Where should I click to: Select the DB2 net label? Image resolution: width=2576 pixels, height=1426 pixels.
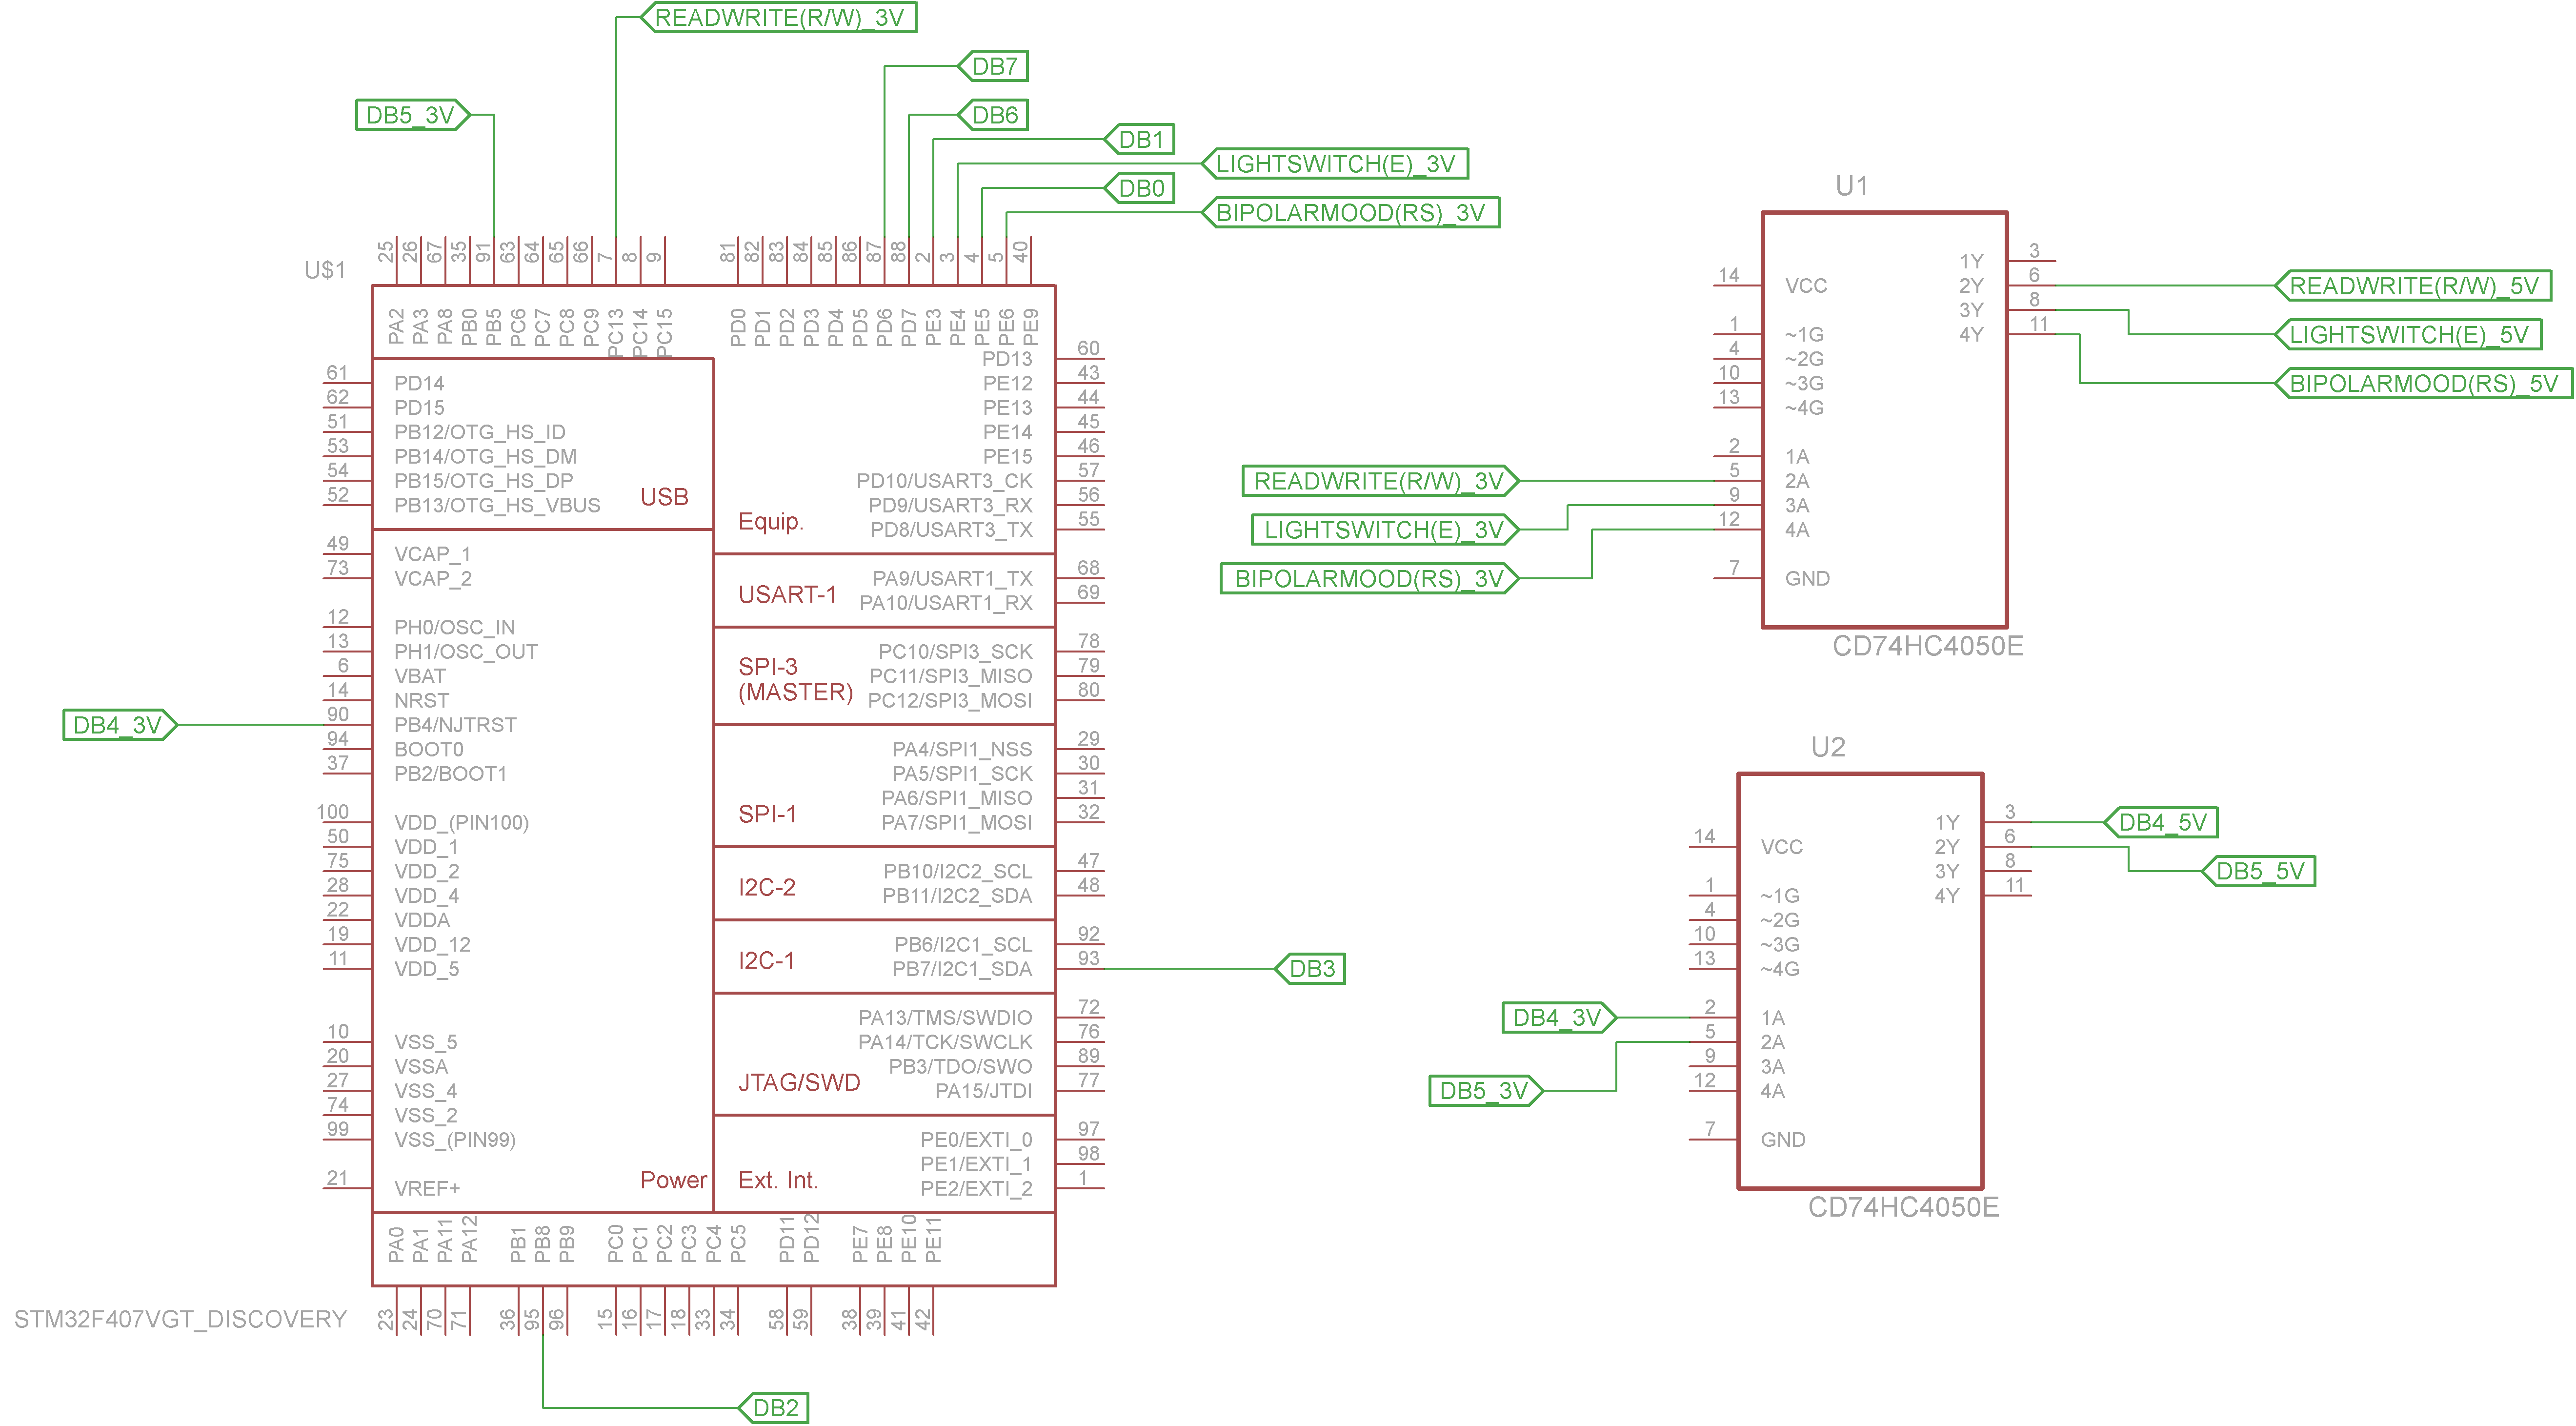(x=774, y=1407)
